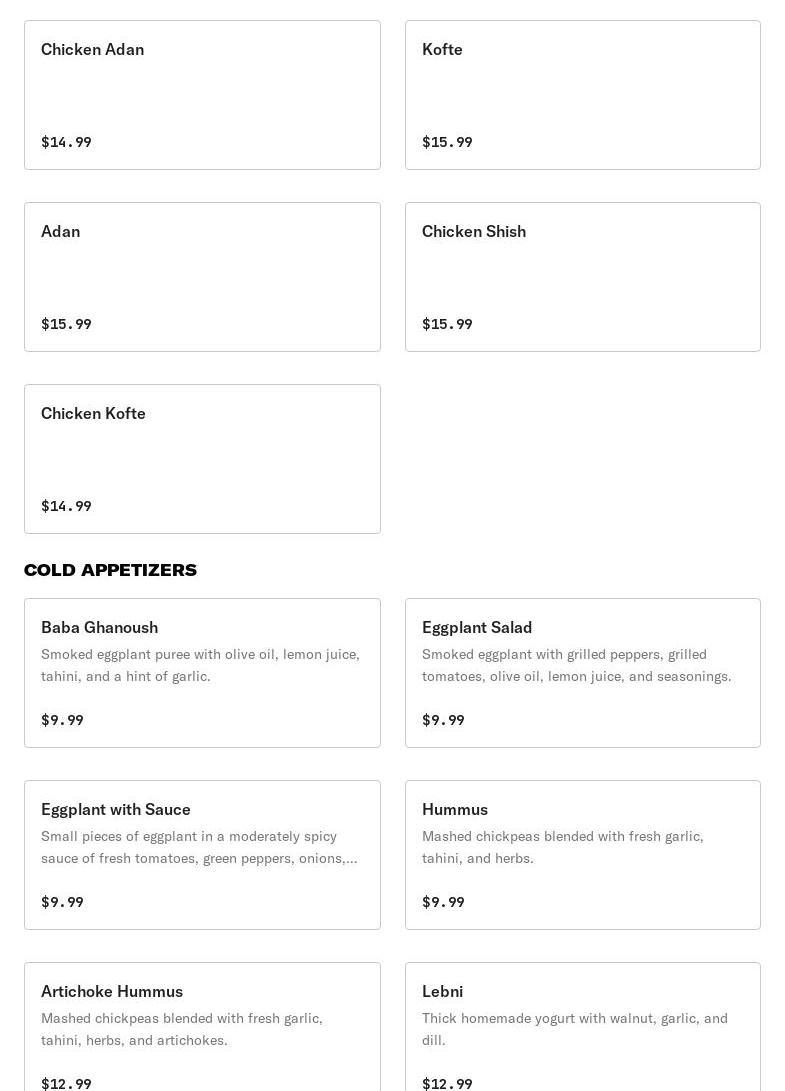Choose the Eggplant with Sauce item
Image resolution: width=785 pixels, height=1091 pixels.
coord(202,855)
